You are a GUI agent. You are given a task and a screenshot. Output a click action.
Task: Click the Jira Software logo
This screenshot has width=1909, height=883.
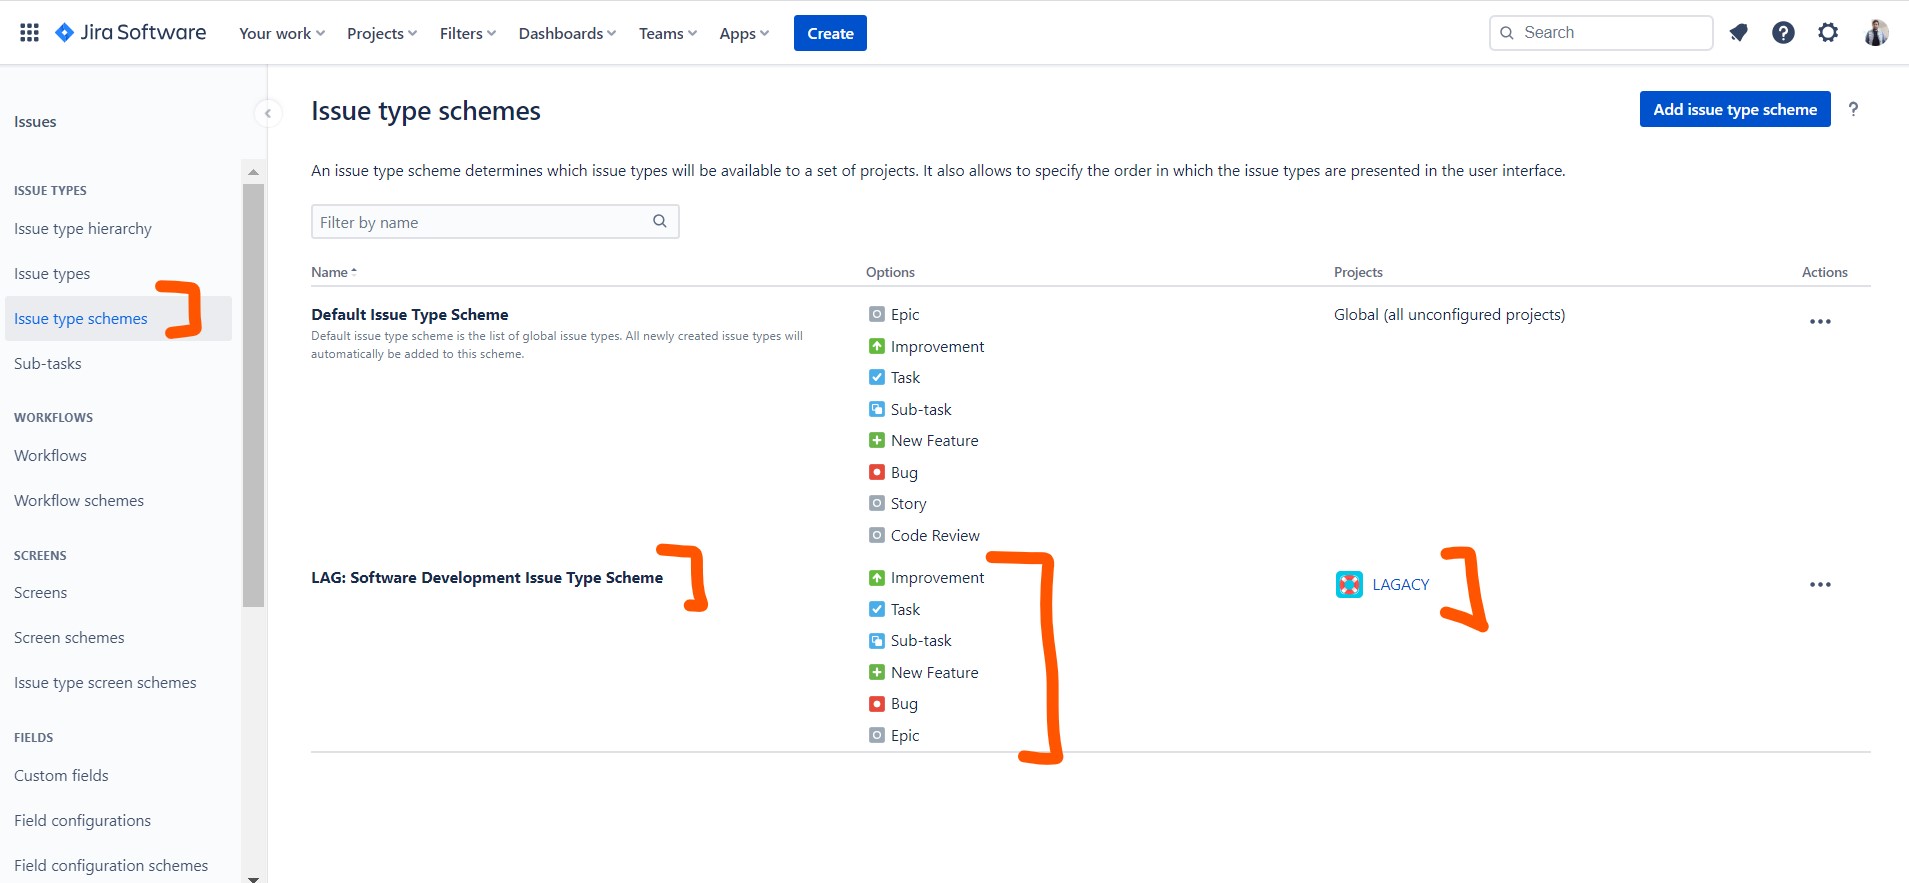[131, 33]
